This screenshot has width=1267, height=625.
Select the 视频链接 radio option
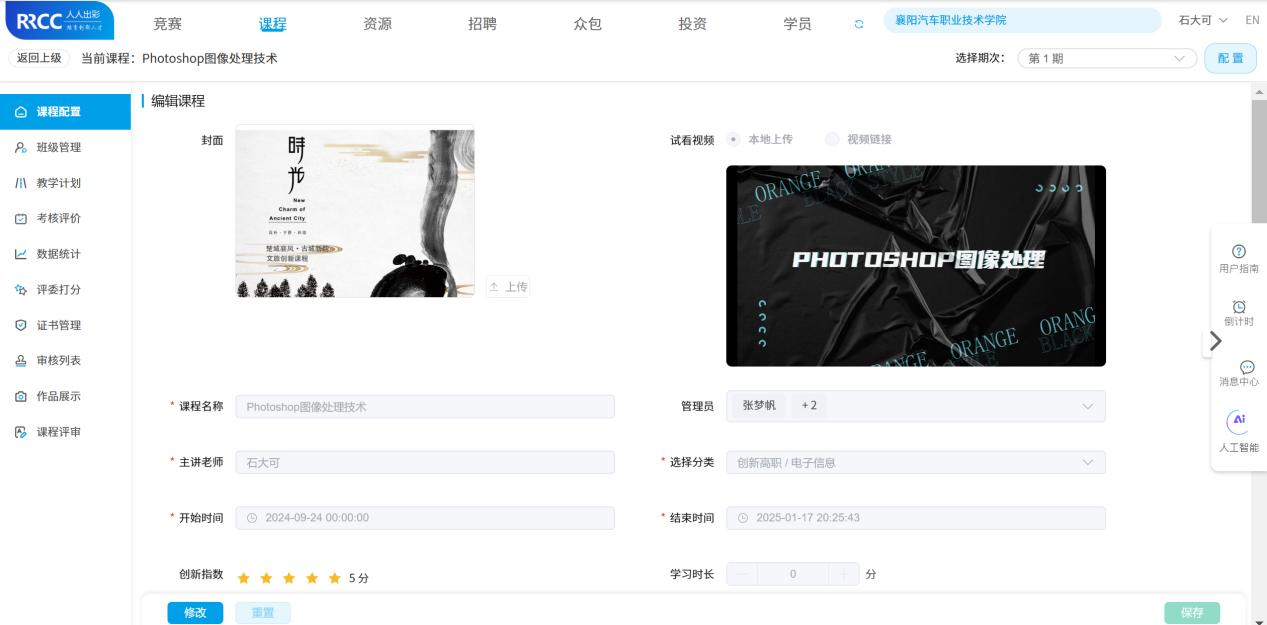pyautogui.click(x=832, y=139)
